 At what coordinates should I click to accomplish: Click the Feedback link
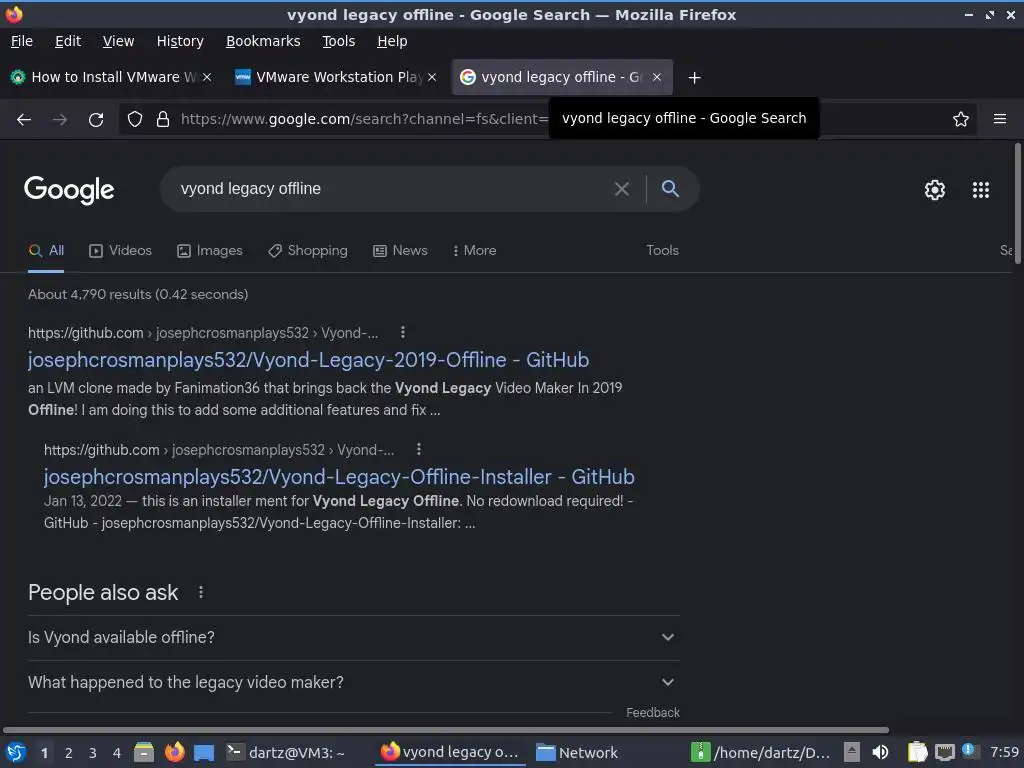pos(652,712)
